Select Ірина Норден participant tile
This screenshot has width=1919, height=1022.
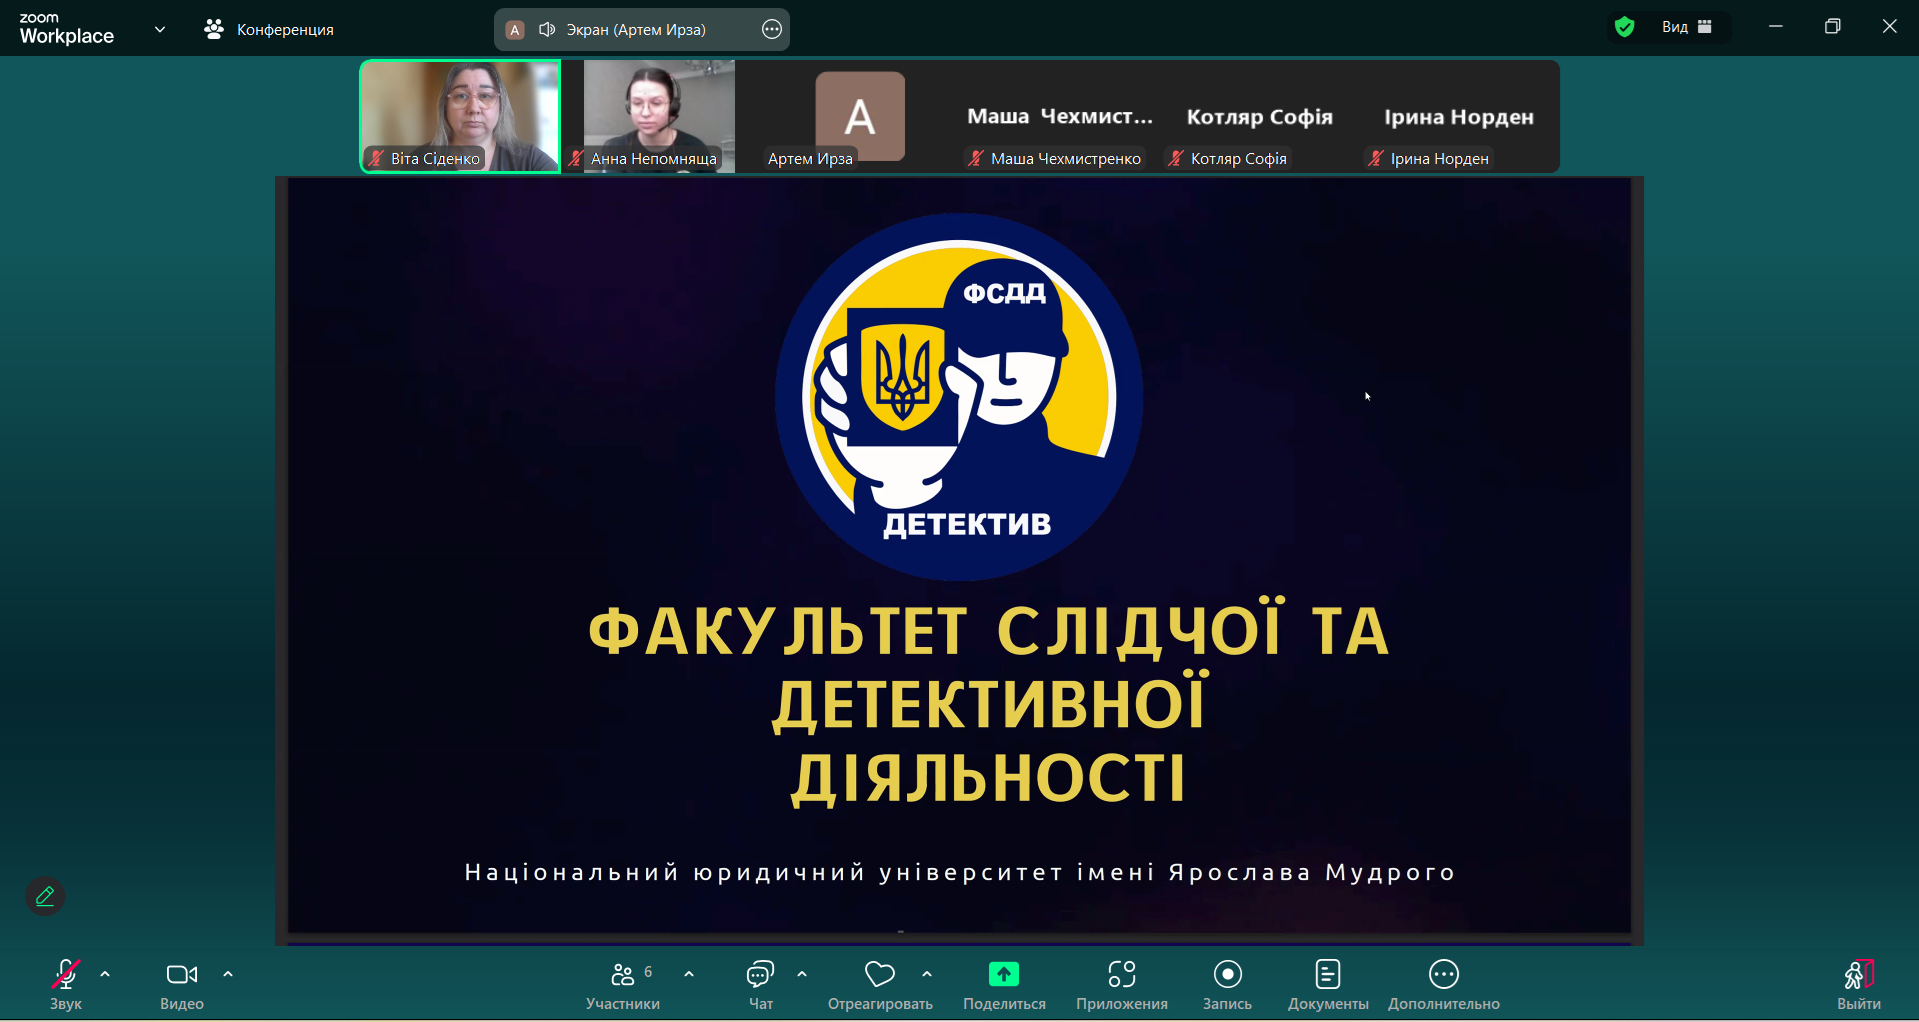click(1459, 116)
